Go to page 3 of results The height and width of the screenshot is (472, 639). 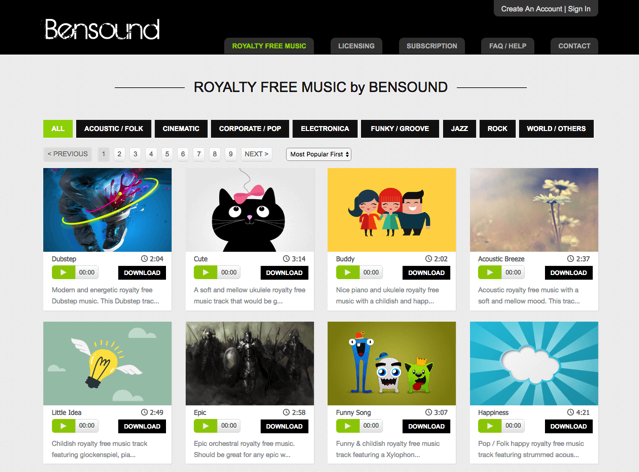click(135, 154)
